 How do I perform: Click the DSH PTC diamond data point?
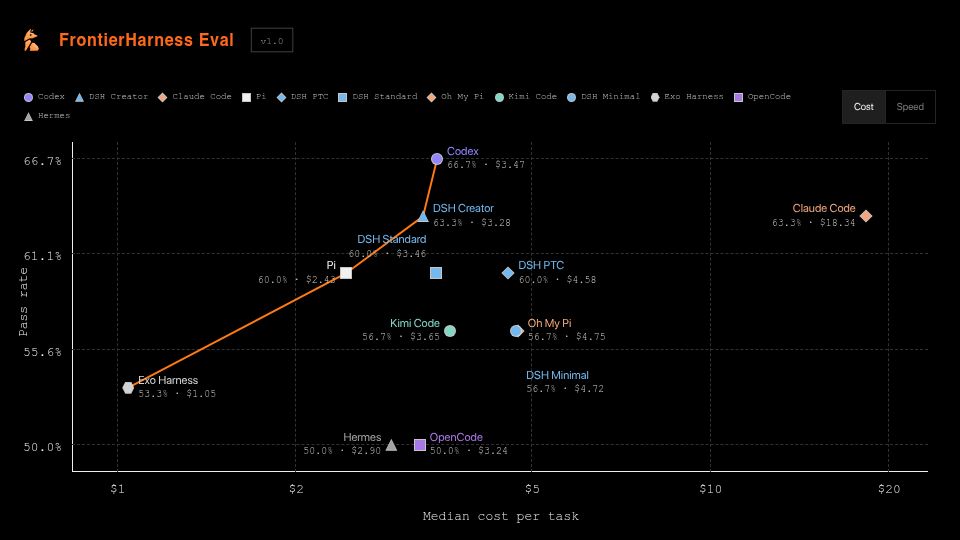click(x=508, y=273)
